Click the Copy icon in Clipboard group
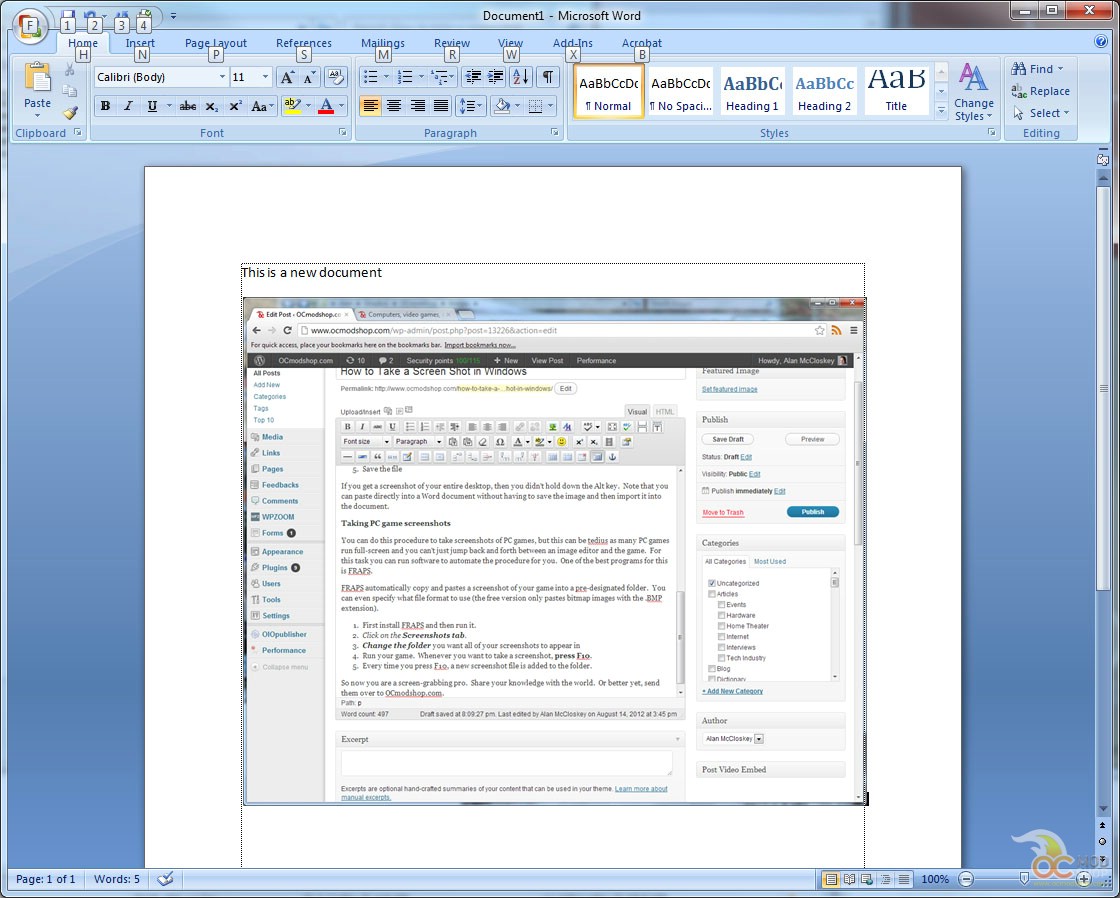The height and width of the screenshot is (898, 1120). 69,91
